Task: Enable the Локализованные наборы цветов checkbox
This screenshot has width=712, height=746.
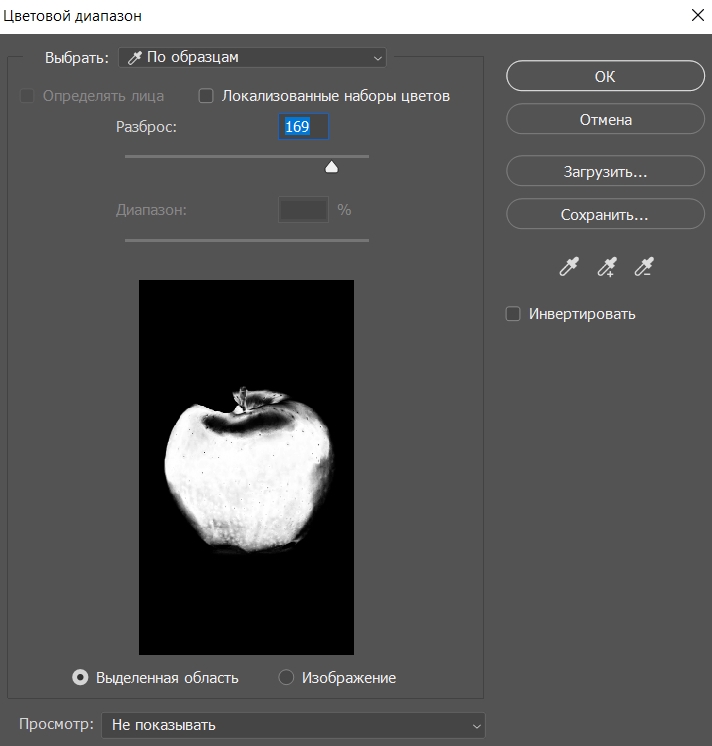Action: click(206, 96)
